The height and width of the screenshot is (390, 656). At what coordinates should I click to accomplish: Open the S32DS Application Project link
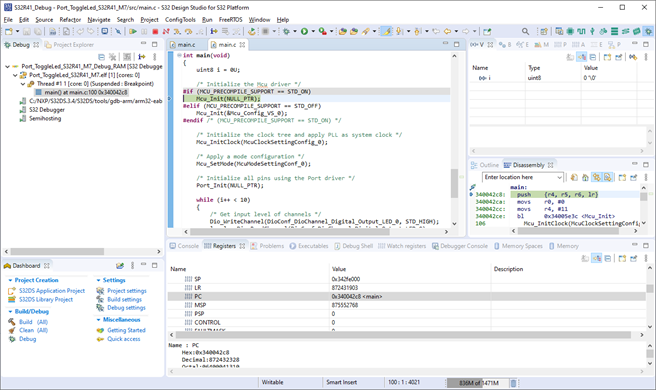click(x=52, y=291)
